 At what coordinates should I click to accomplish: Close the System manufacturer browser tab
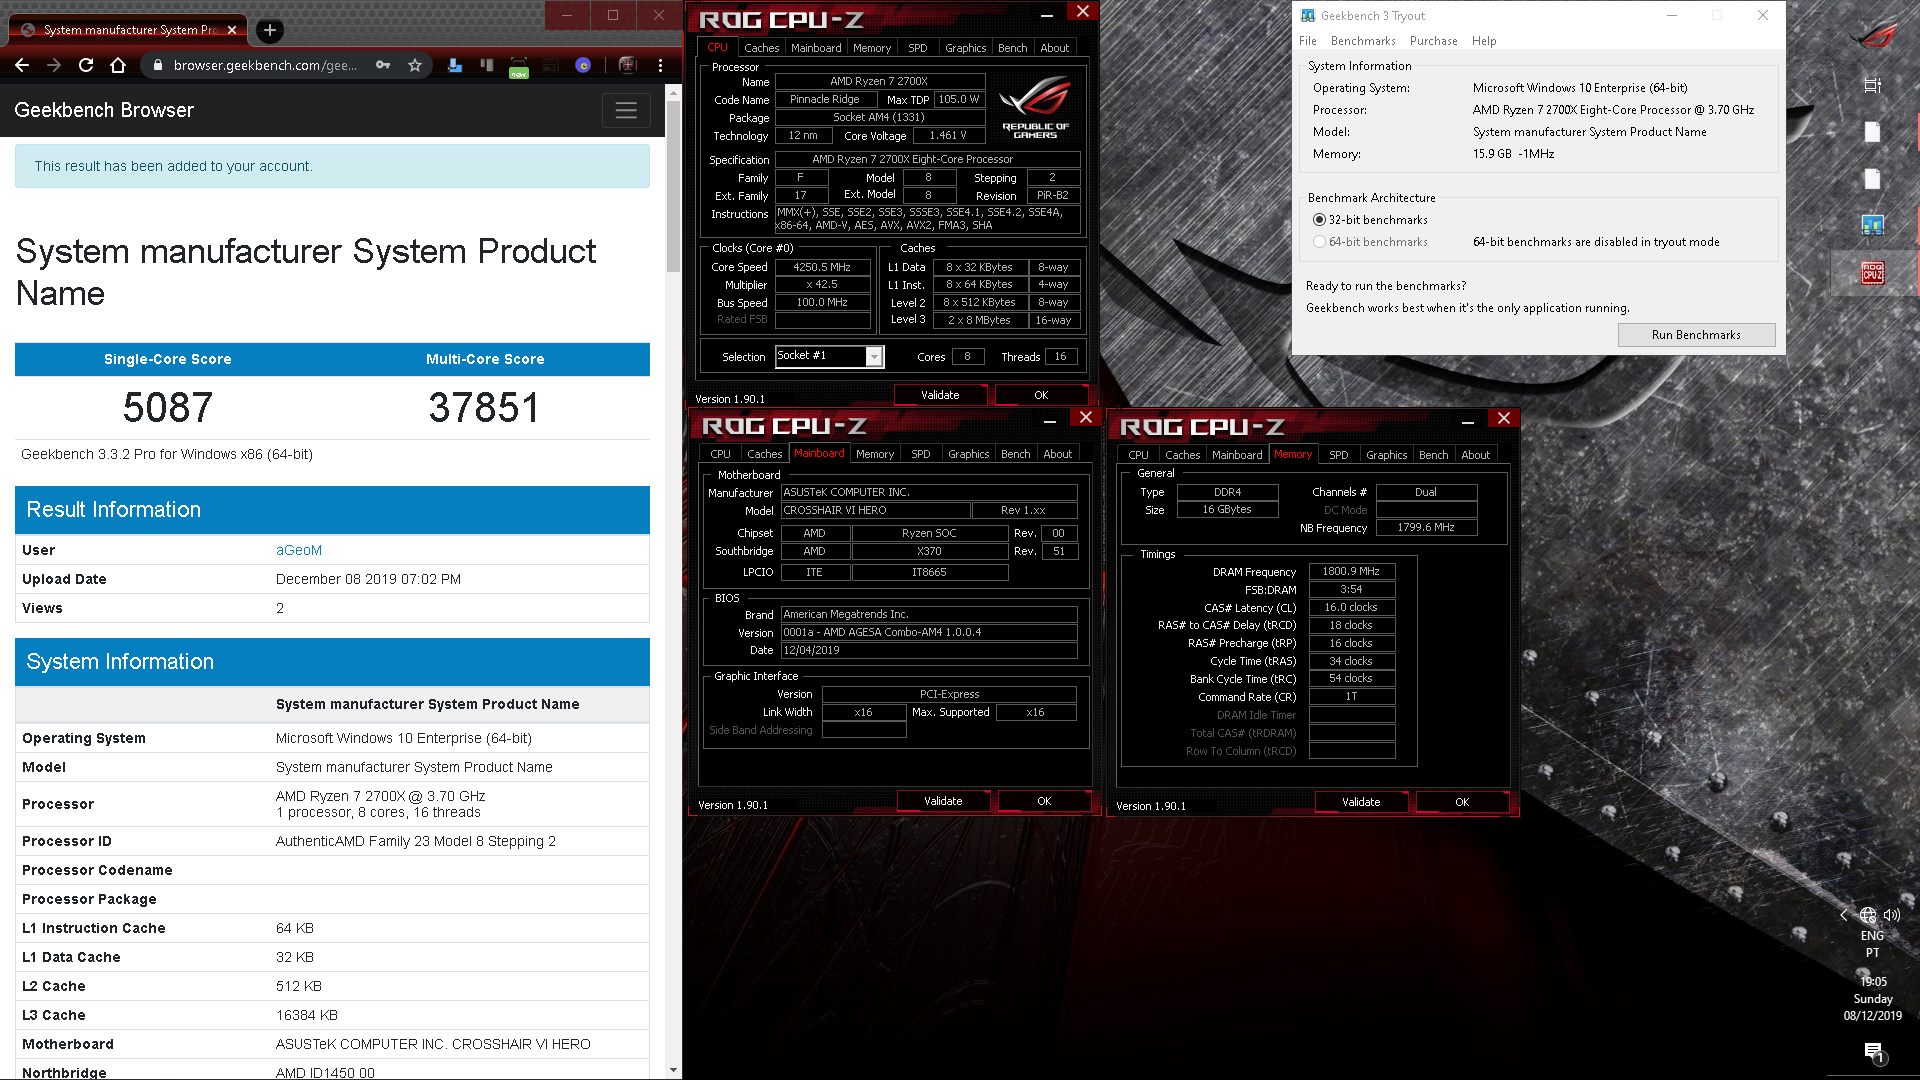(x=232, y=30)
